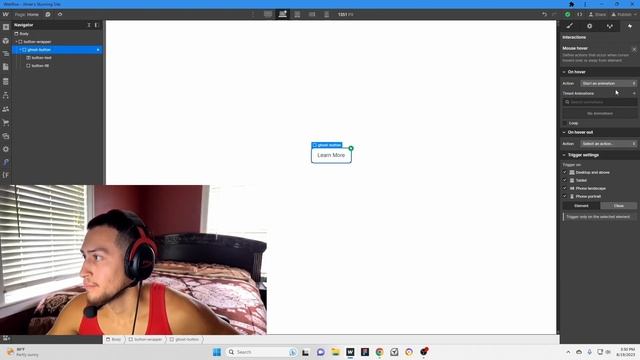Open Chrome from the taskbar

click(x=380, y=352)
